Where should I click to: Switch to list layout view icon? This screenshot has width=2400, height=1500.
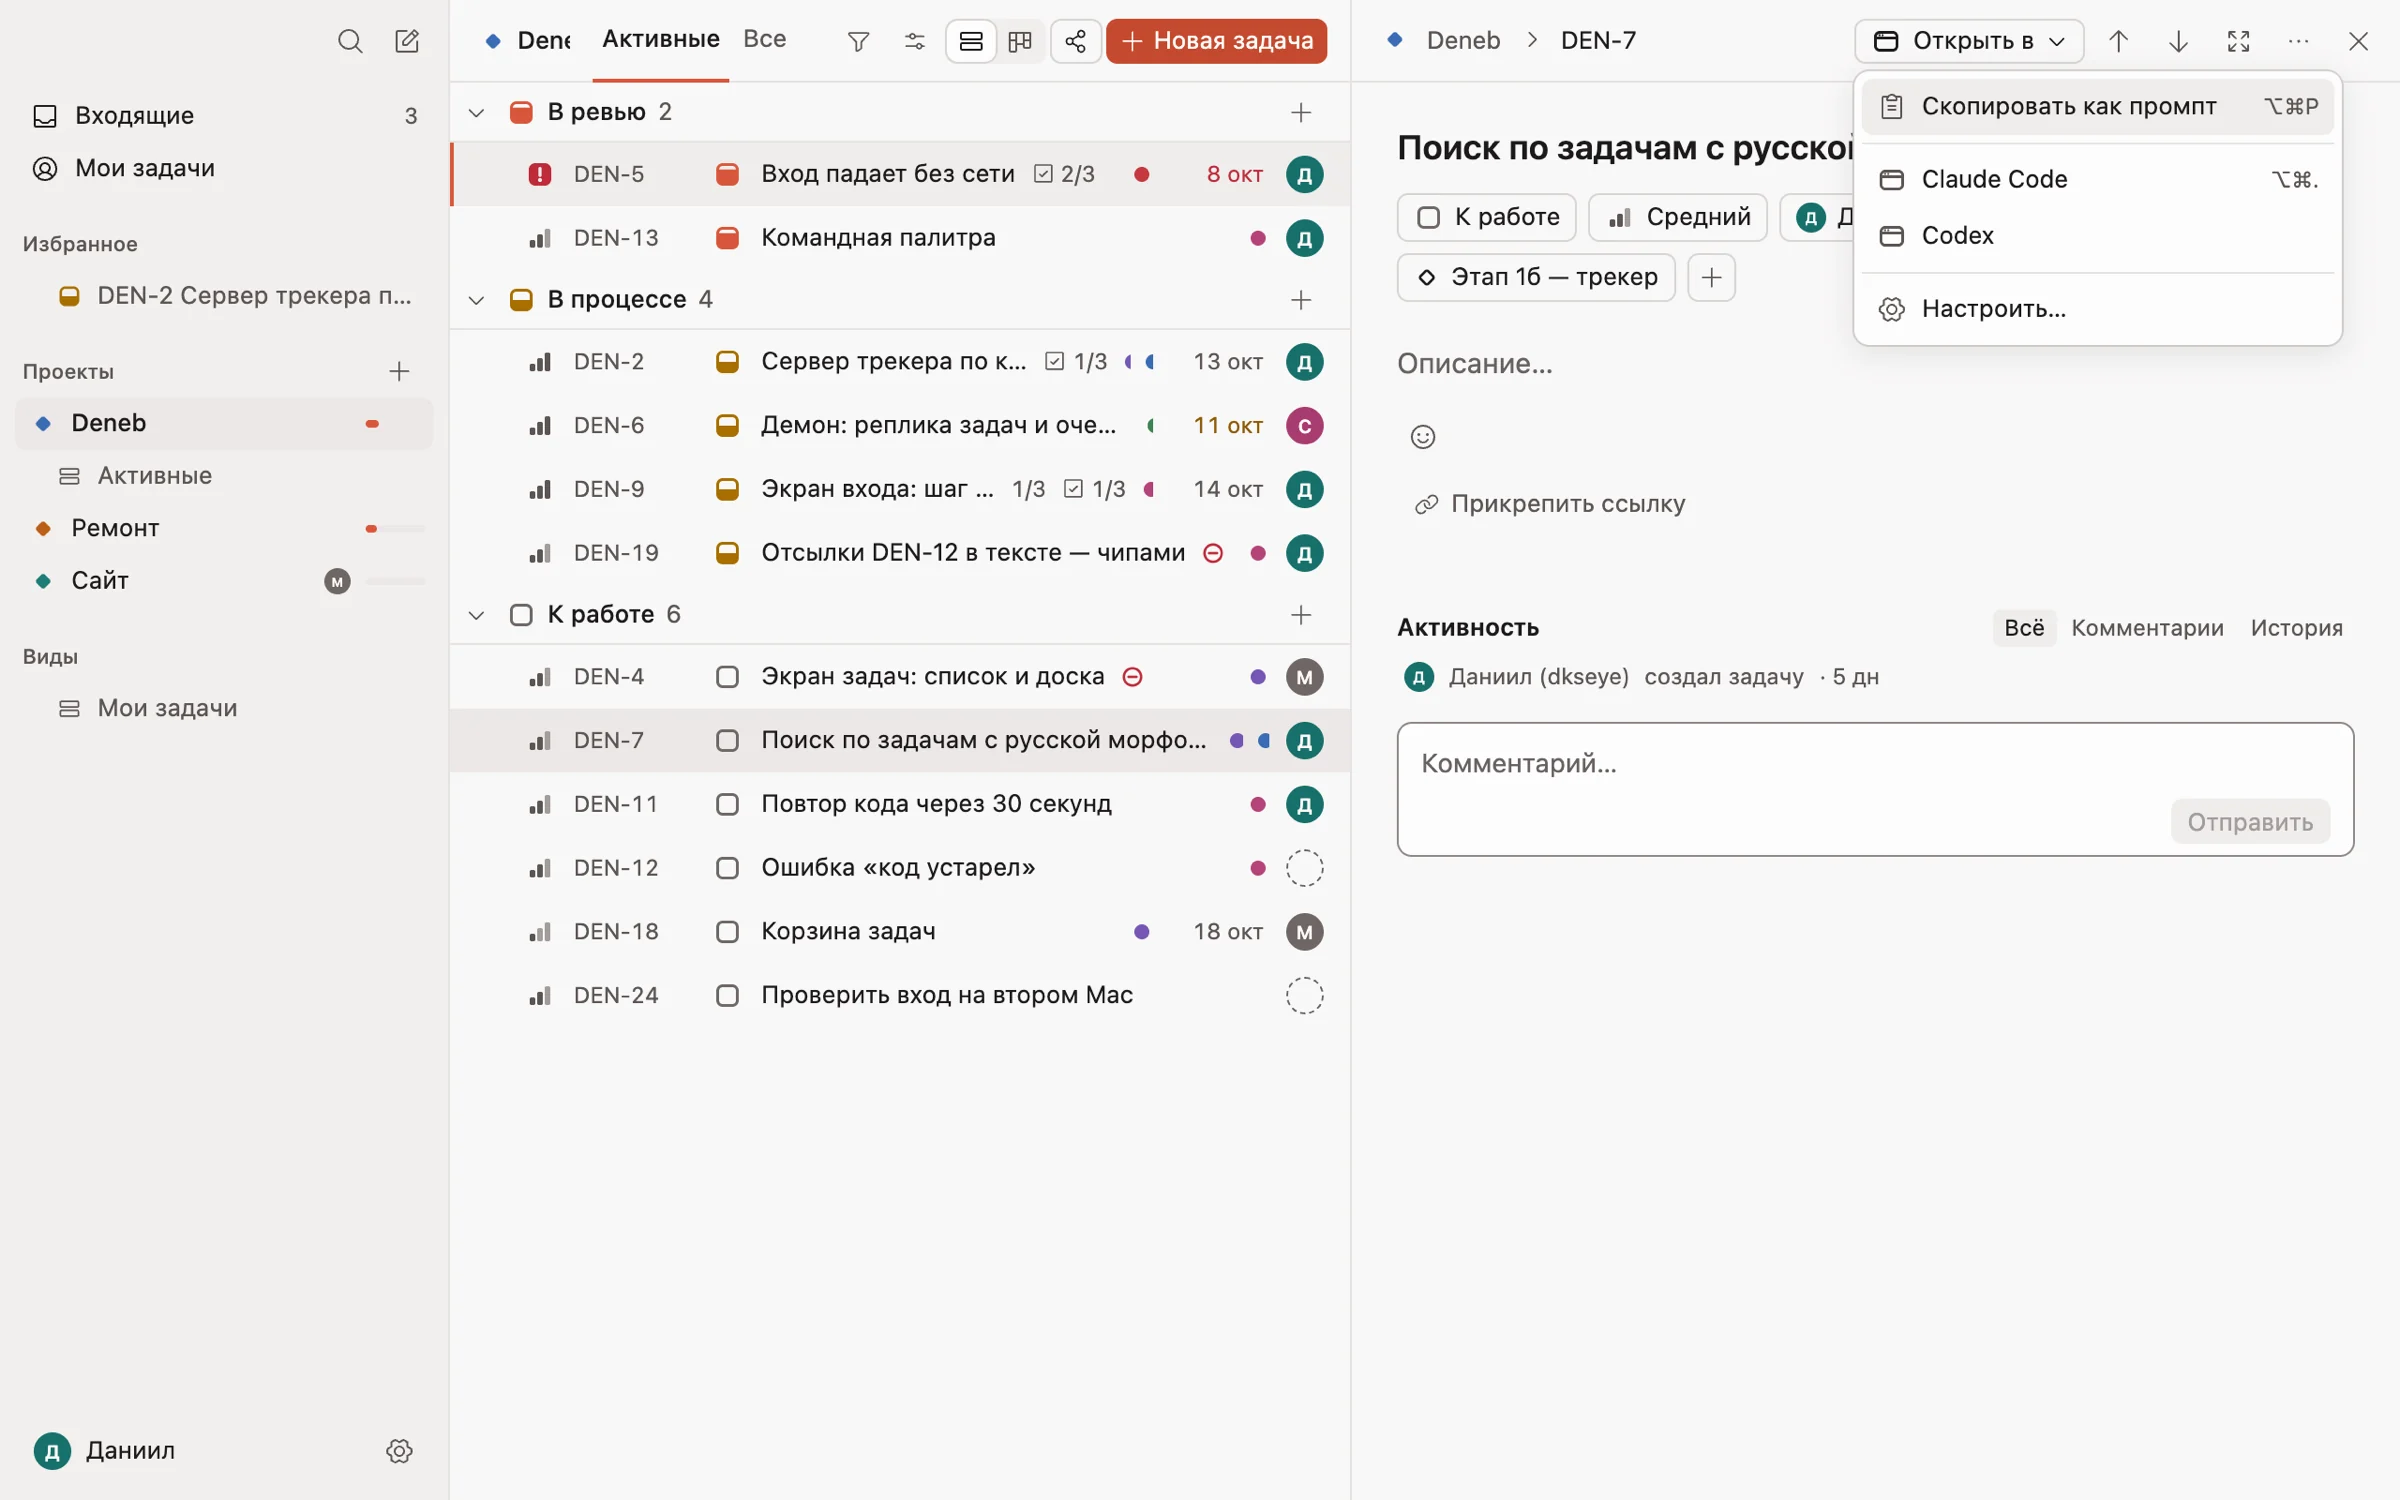pyautogui.click(x=970, y=41)
